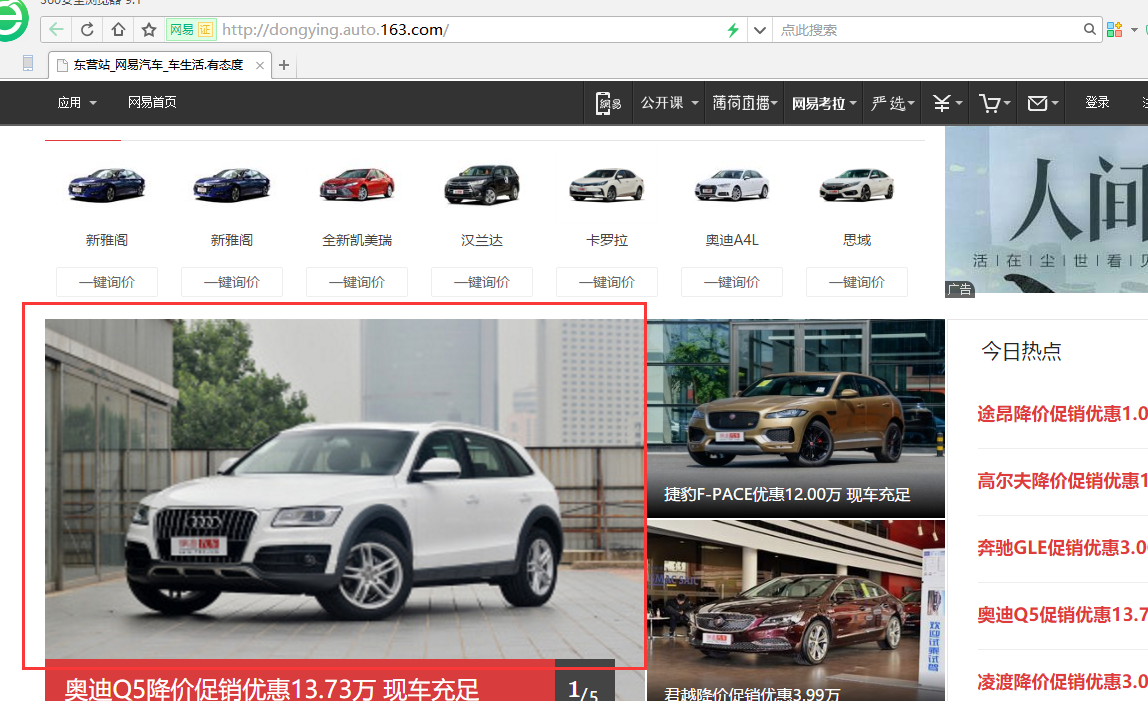The image size is (1148, 701).
Task: Click 一键询价 under 思域
Action: point(857,282)
